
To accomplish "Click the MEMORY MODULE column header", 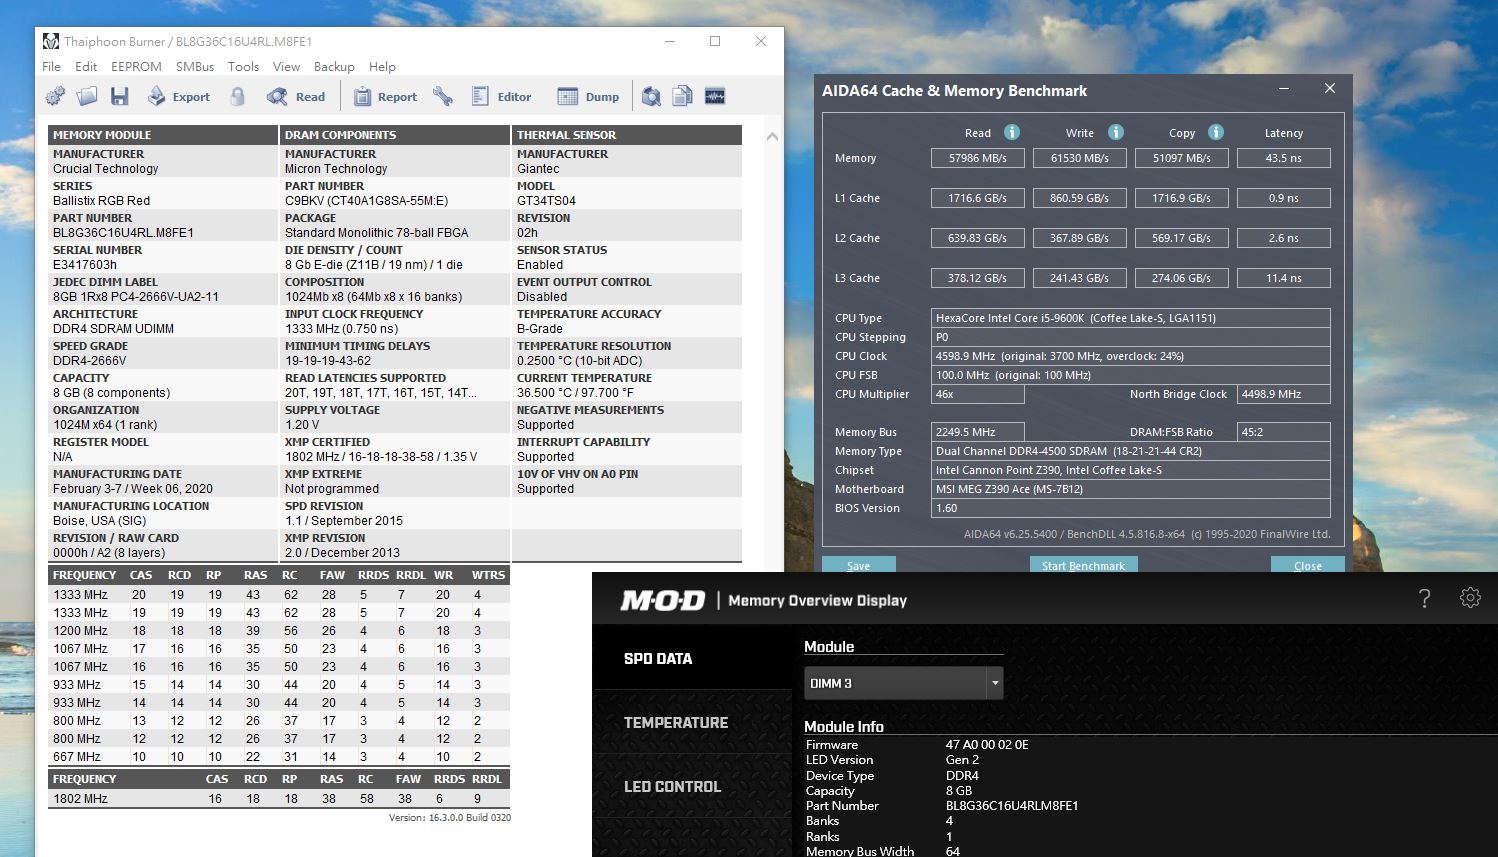I will (x=163, y=135).
